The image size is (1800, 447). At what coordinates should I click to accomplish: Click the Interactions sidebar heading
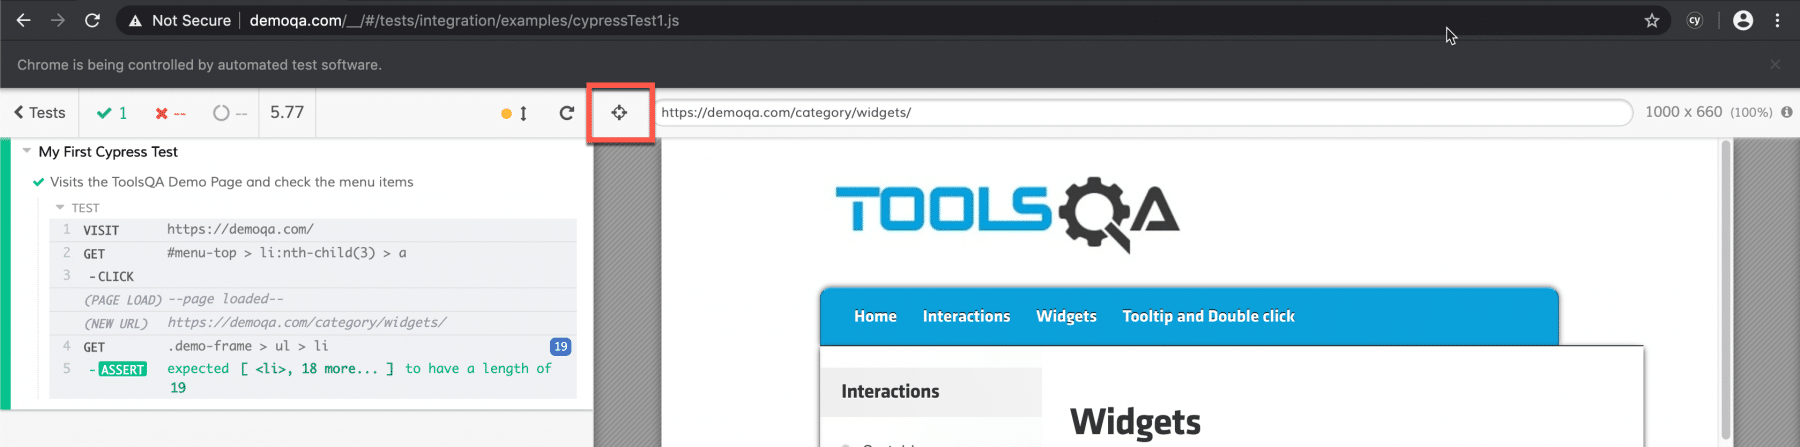890,391
